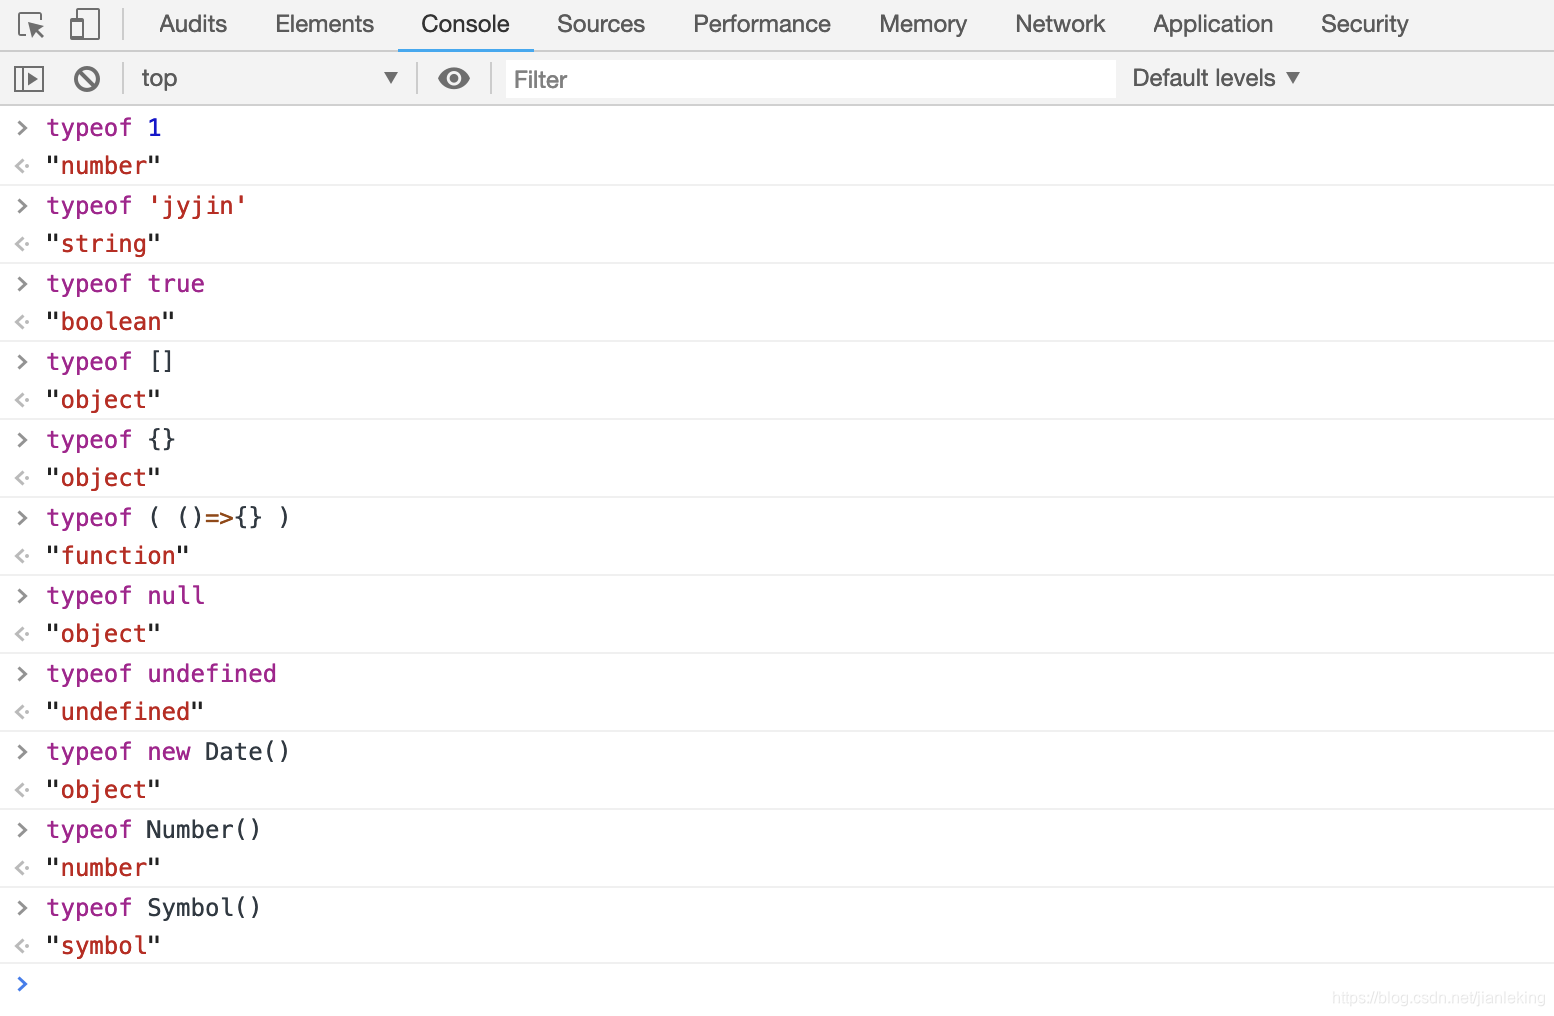Open the 'top' JavaScript context dropdown
The image size is (1554, 1016).
point(270,78)
